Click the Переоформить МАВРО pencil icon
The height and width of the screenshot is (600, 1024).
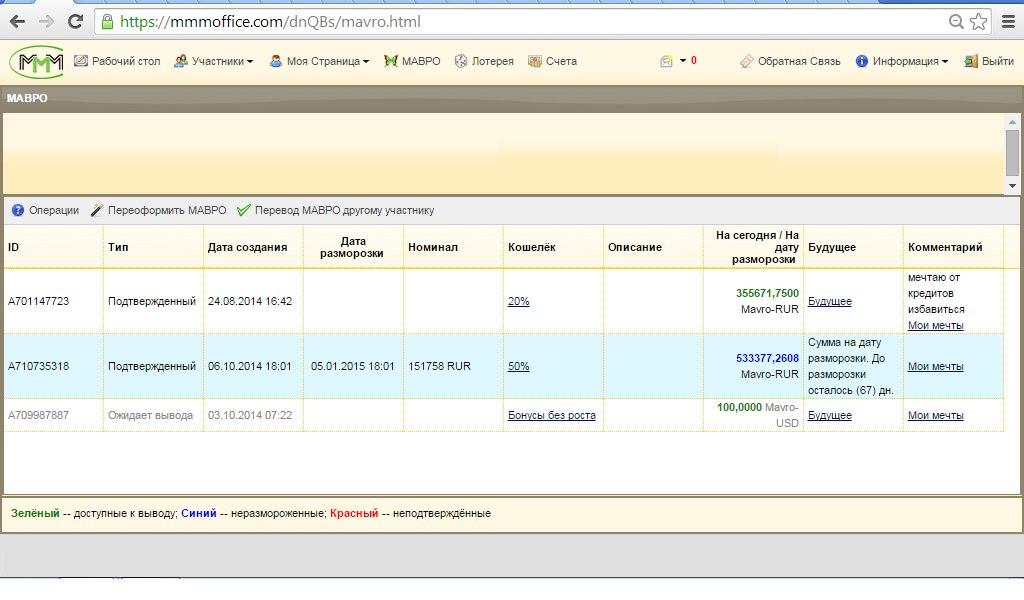pyautogui.click(x=97, y=210)
